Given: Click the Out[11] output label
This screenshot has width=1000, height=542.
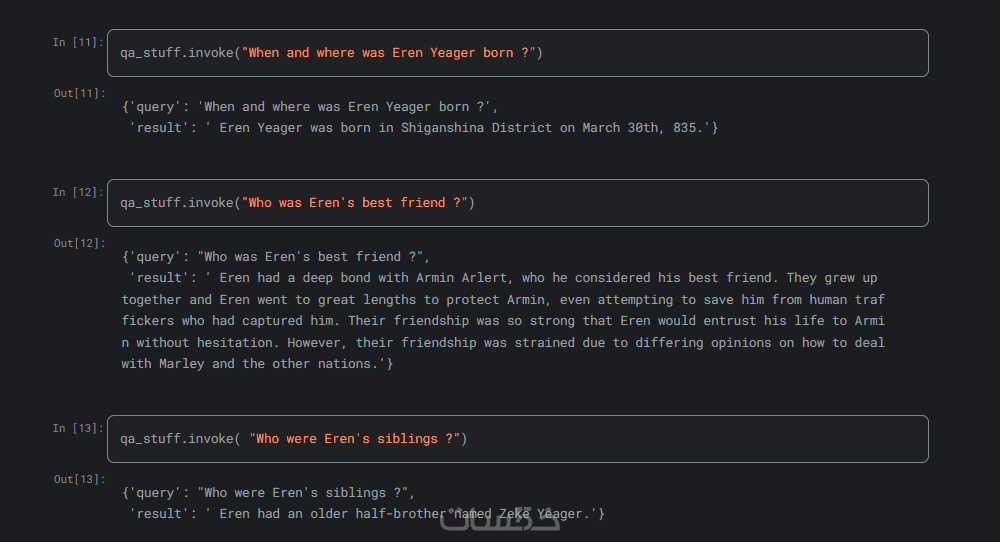Looking at the screenshot, I should coord(78,93).
